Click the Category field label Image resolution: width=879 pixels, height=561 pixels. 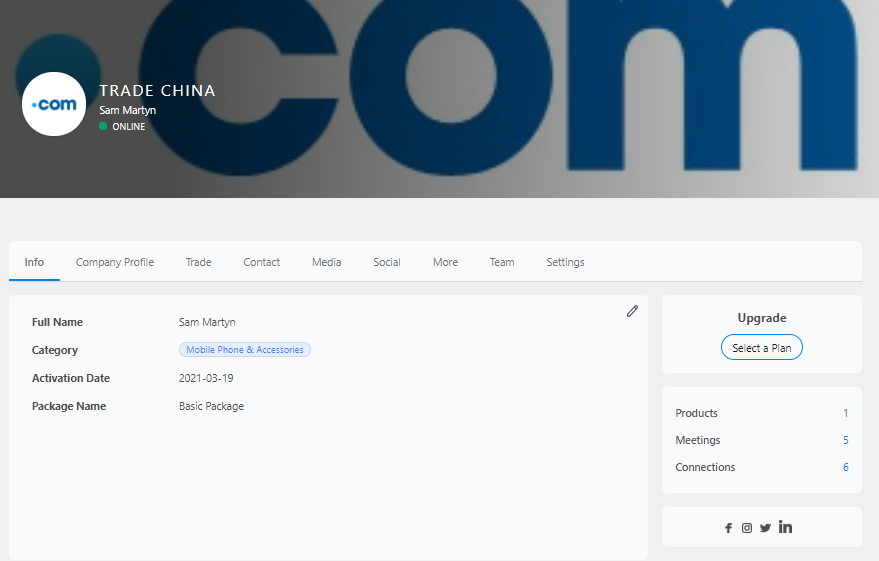point(55,350)
